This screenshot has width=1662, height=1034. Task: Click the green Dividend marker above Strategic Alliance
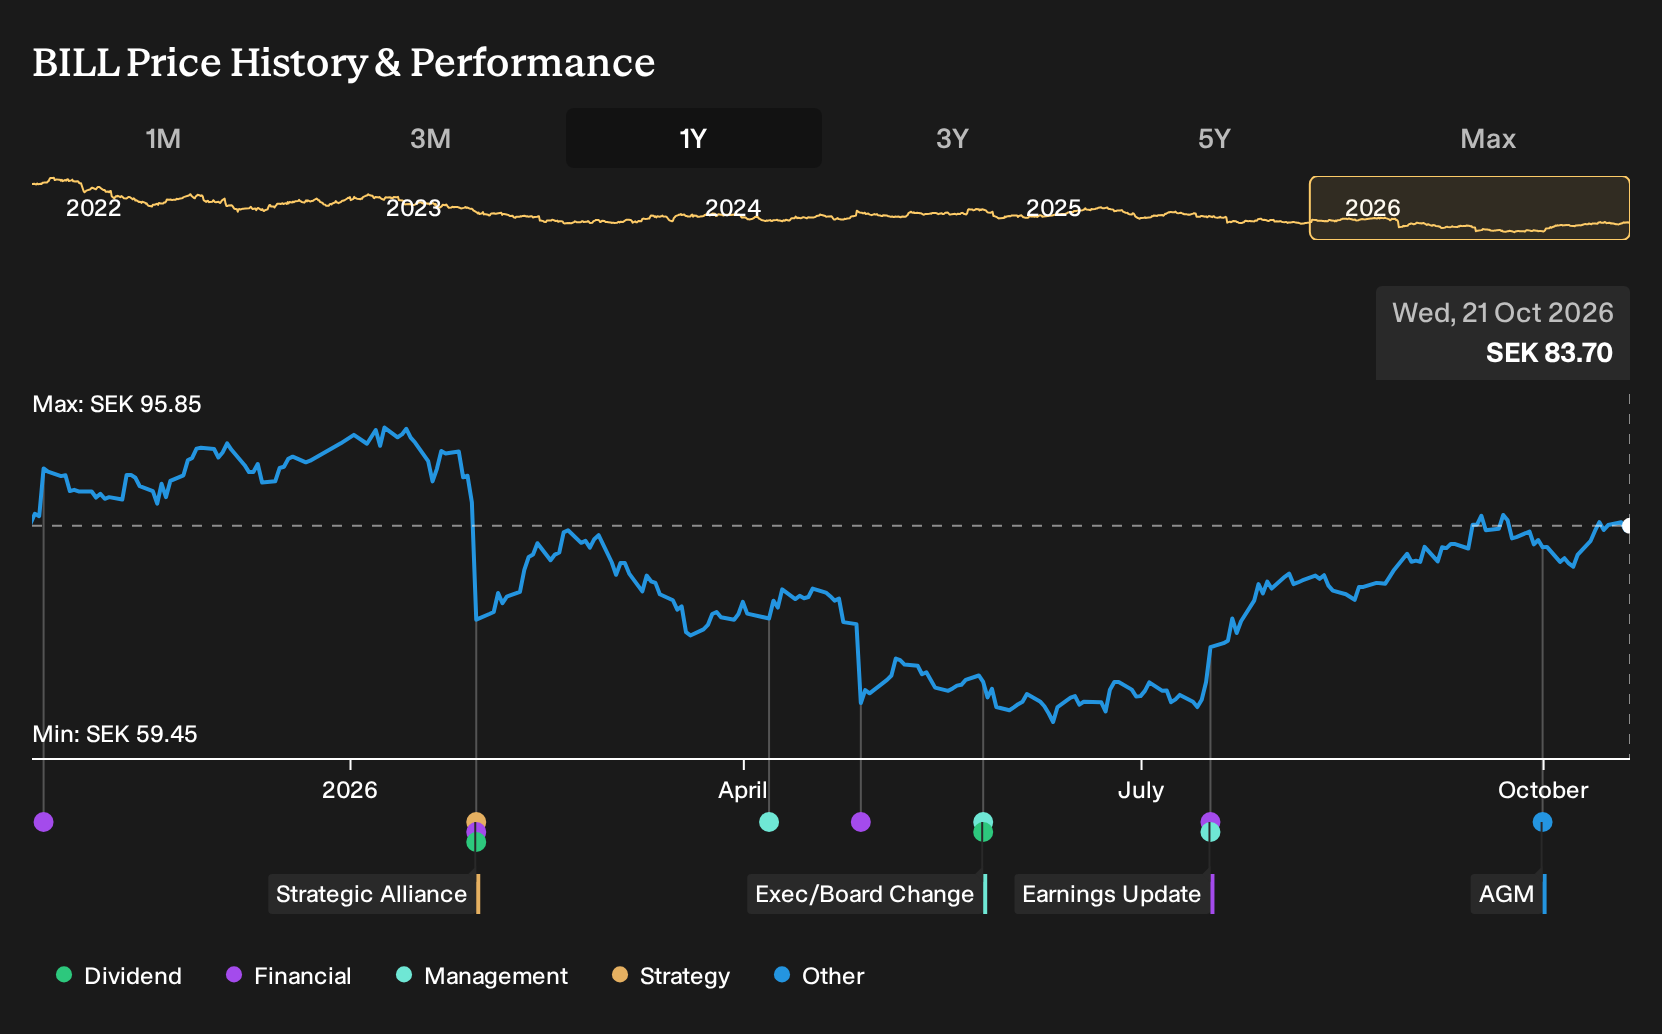(476, 843)
